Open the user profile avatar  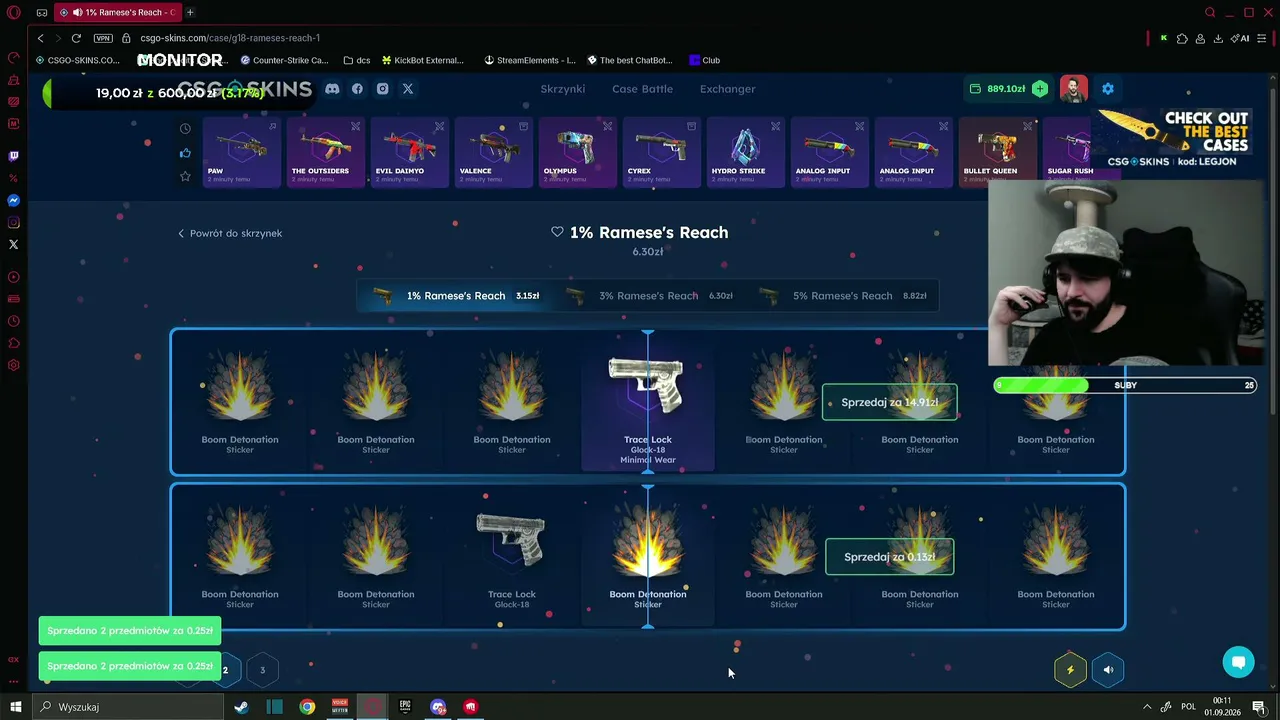[x=1074, y=89]
